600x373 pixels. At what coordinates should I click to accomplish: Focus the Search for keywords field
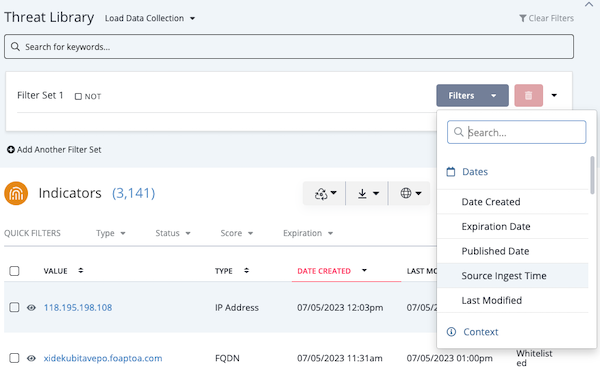[x=289, y=47]
